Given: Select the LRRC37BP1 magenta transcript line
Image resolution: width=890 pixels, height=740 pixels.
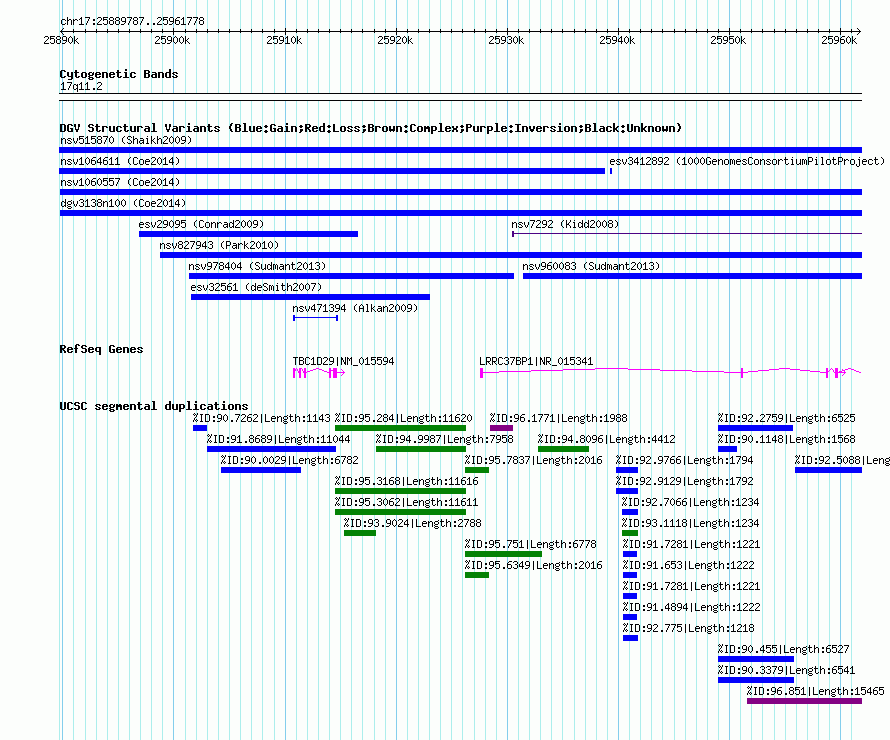Looking at the screenshot, I should tap(671, 372).
